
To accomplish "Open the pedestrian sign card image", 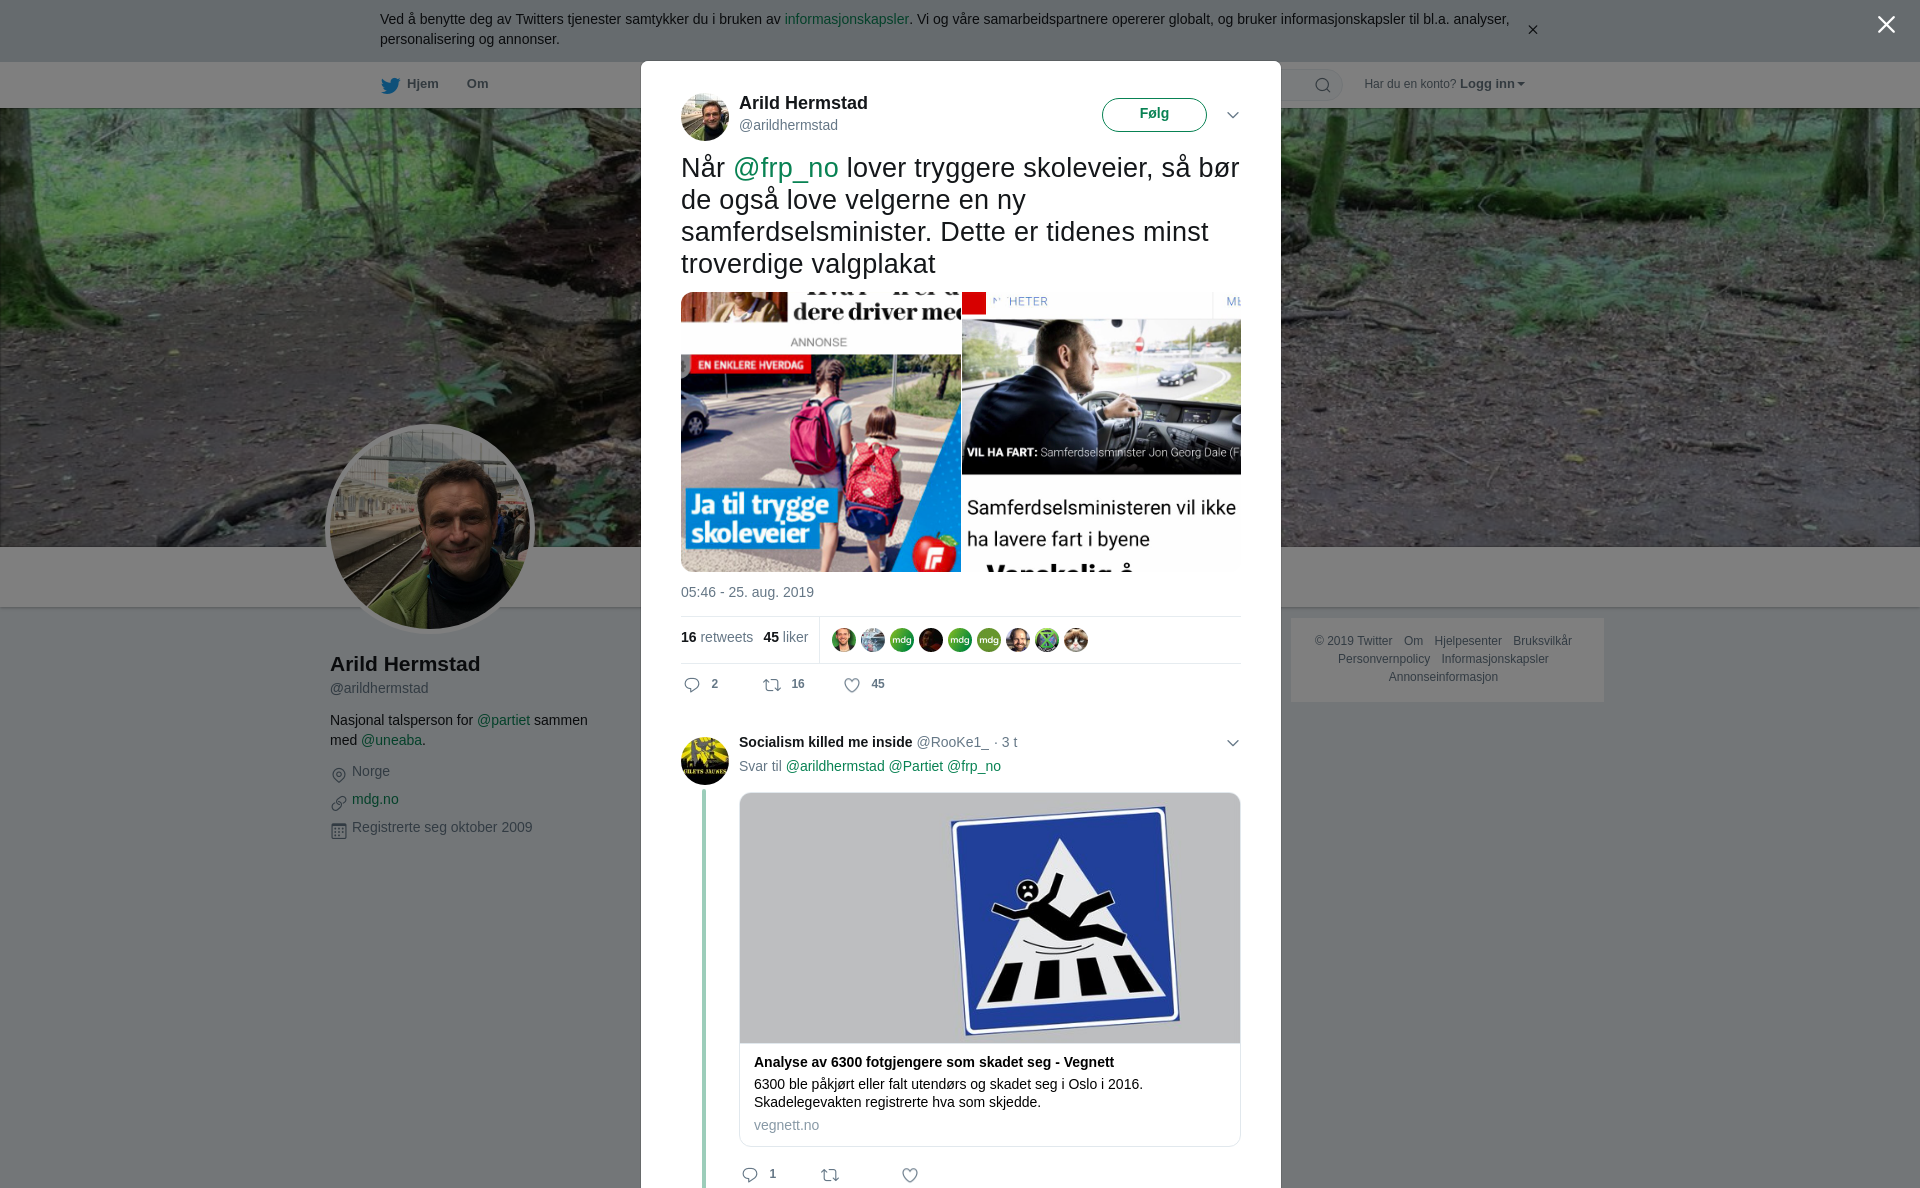I will point(990,918).
